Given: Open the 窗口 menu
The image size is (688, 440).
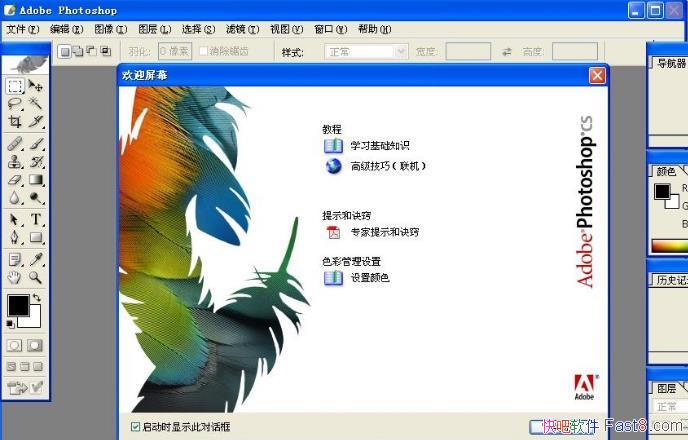Looking at the screenshot, I should tap(330, 29).
